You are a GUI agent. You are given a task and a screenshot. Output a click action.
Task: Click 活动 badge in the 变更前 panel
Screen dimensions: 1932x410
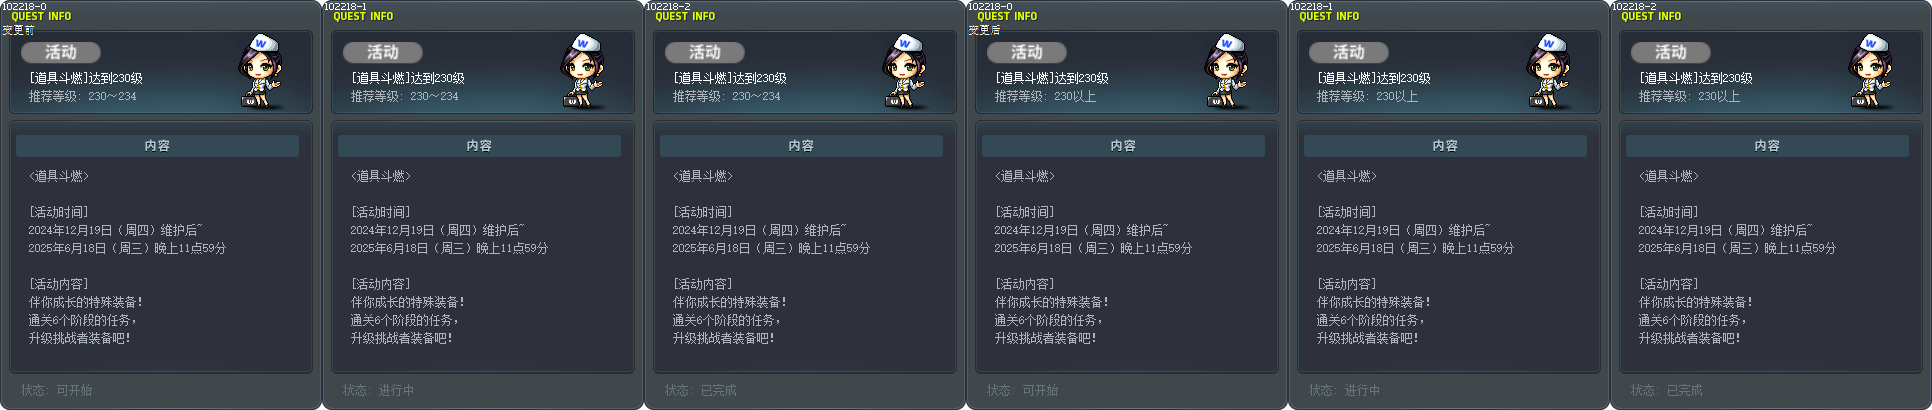click(60, 52)
